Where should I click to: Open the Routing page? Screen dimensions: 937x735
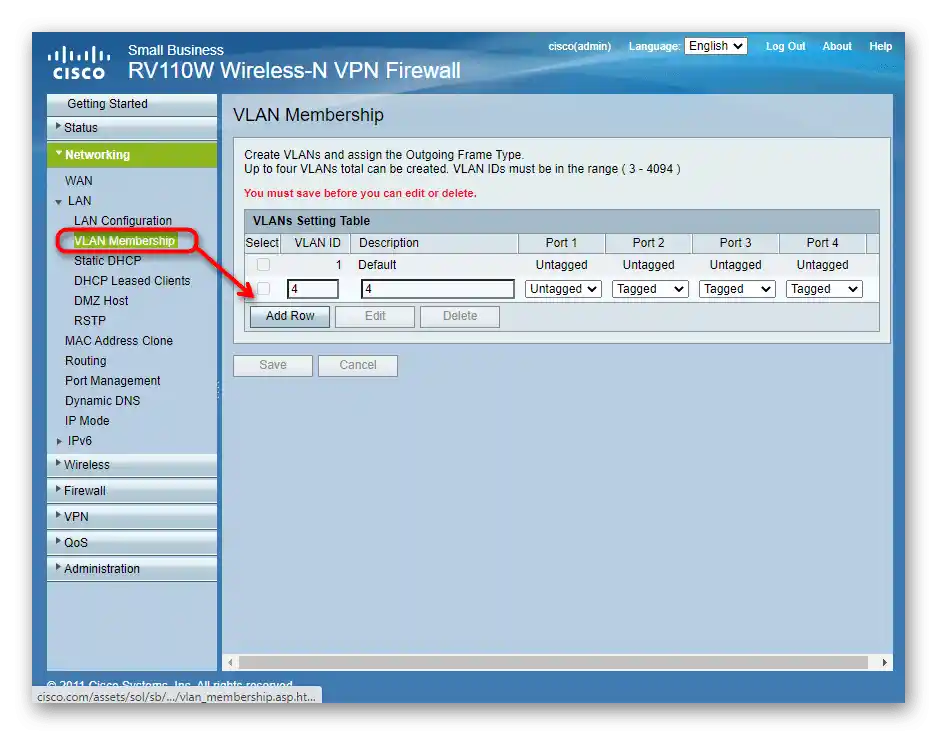(85, 361)
